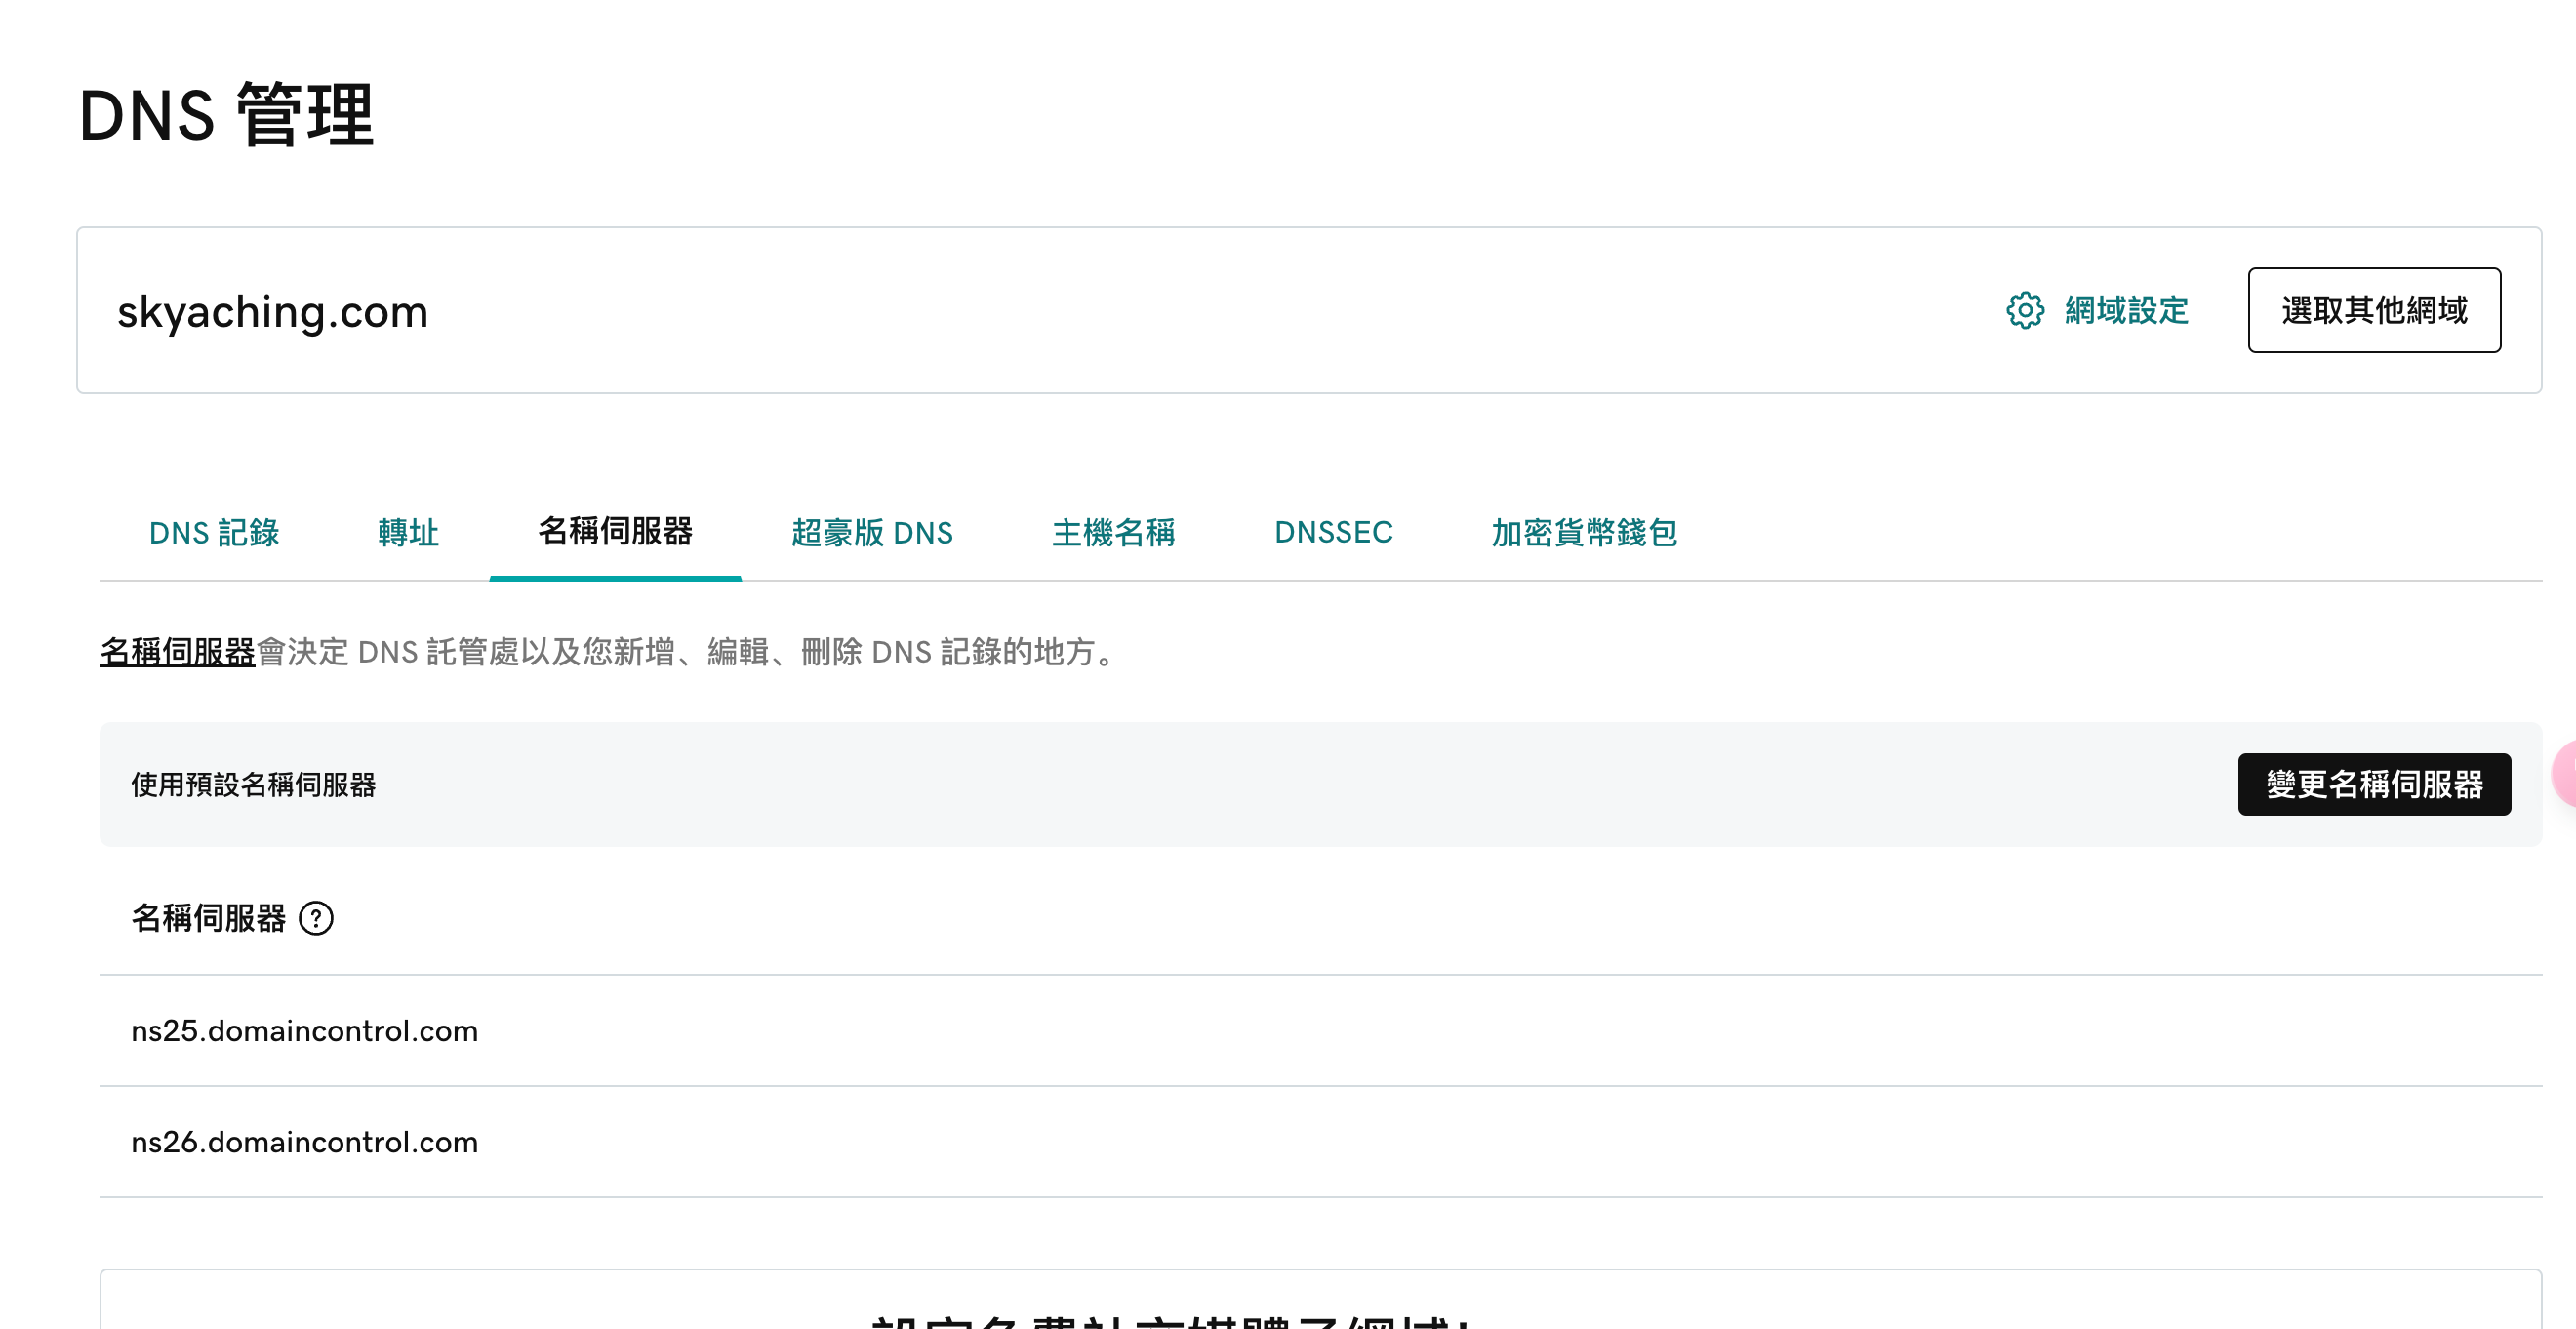
Task: Open the 網域設定 domain settings link
Action: click(2126, 310)
